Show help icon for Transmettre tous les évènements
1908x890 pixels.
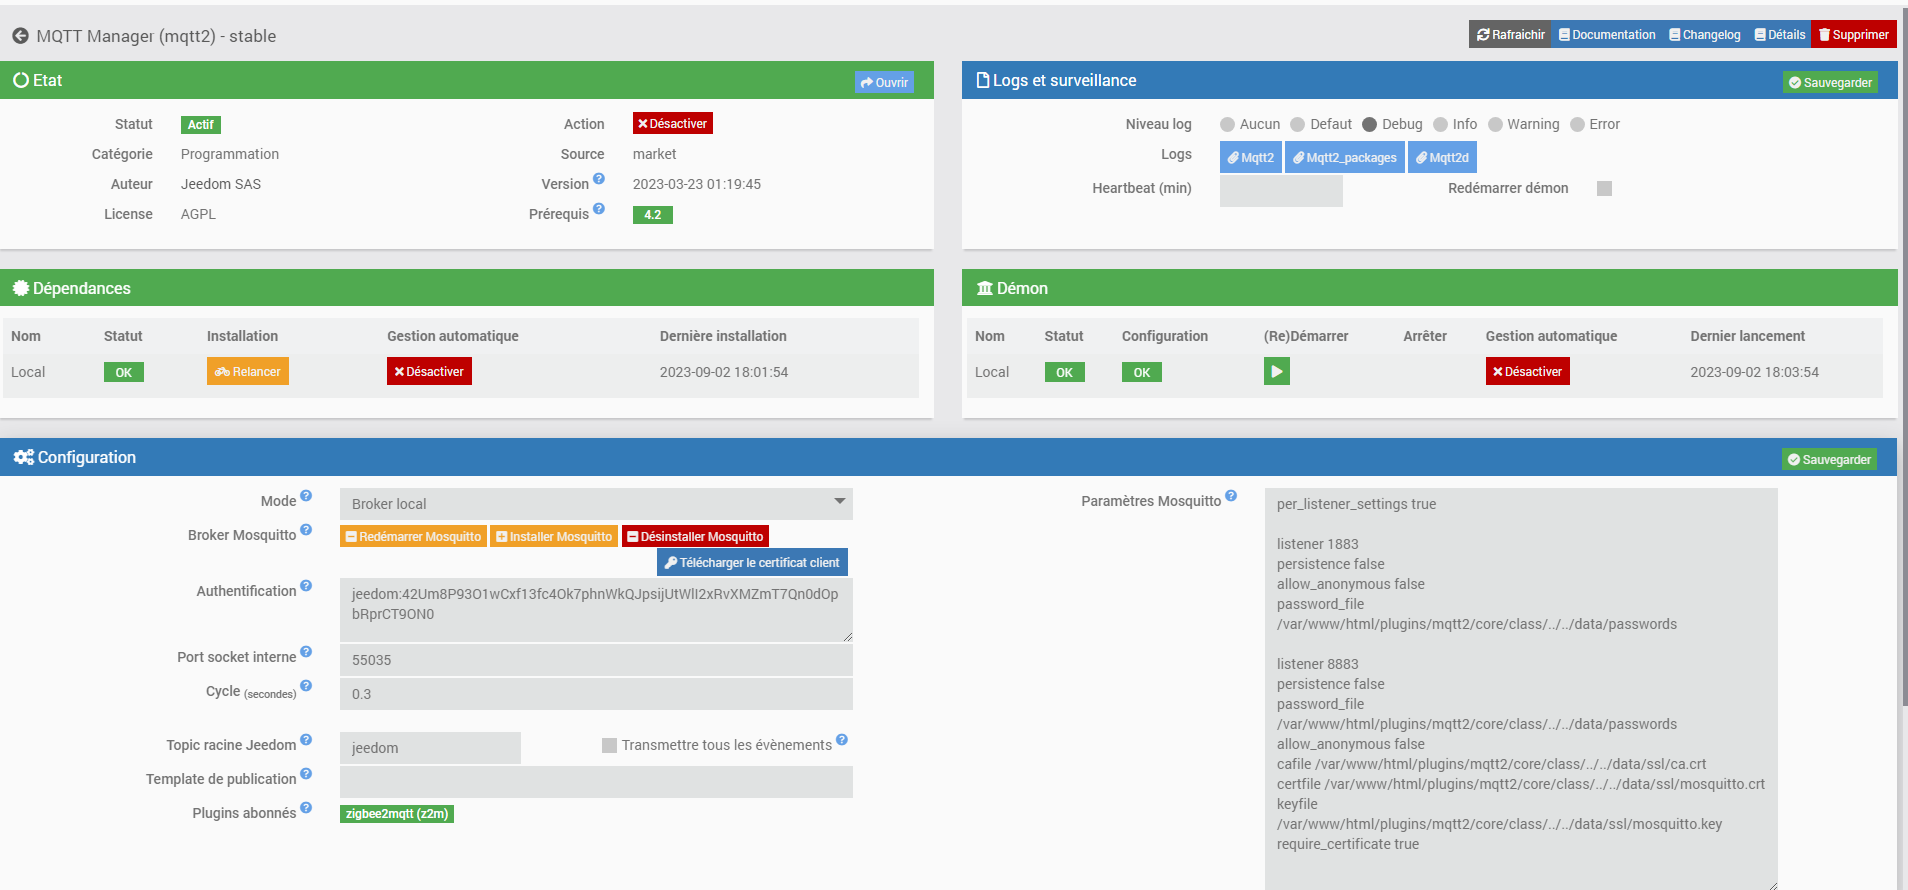coord(842,740)
